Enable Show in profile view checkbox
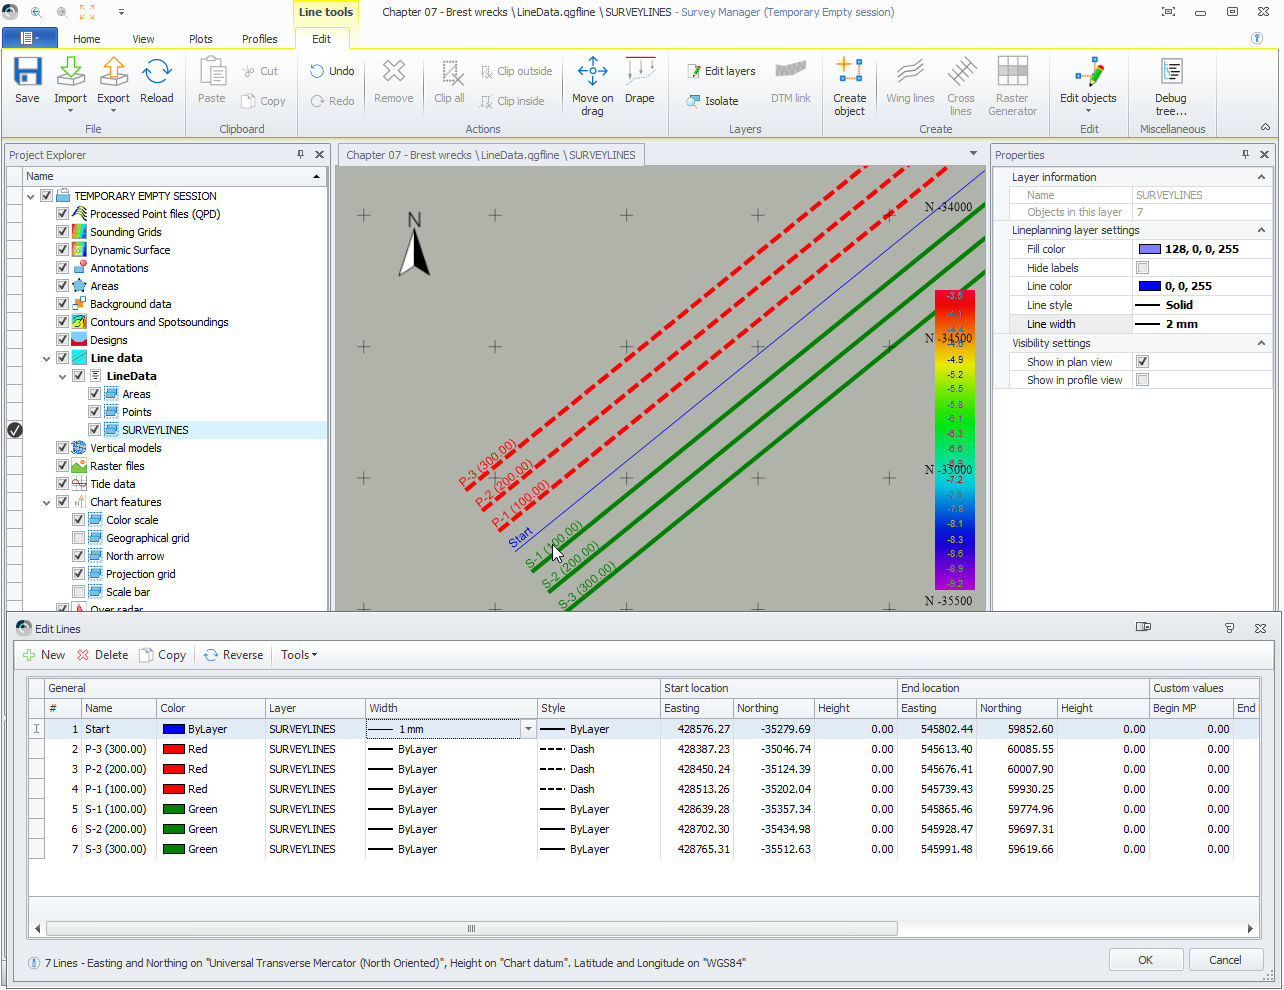1284x990 pixels. [1143, 380]
